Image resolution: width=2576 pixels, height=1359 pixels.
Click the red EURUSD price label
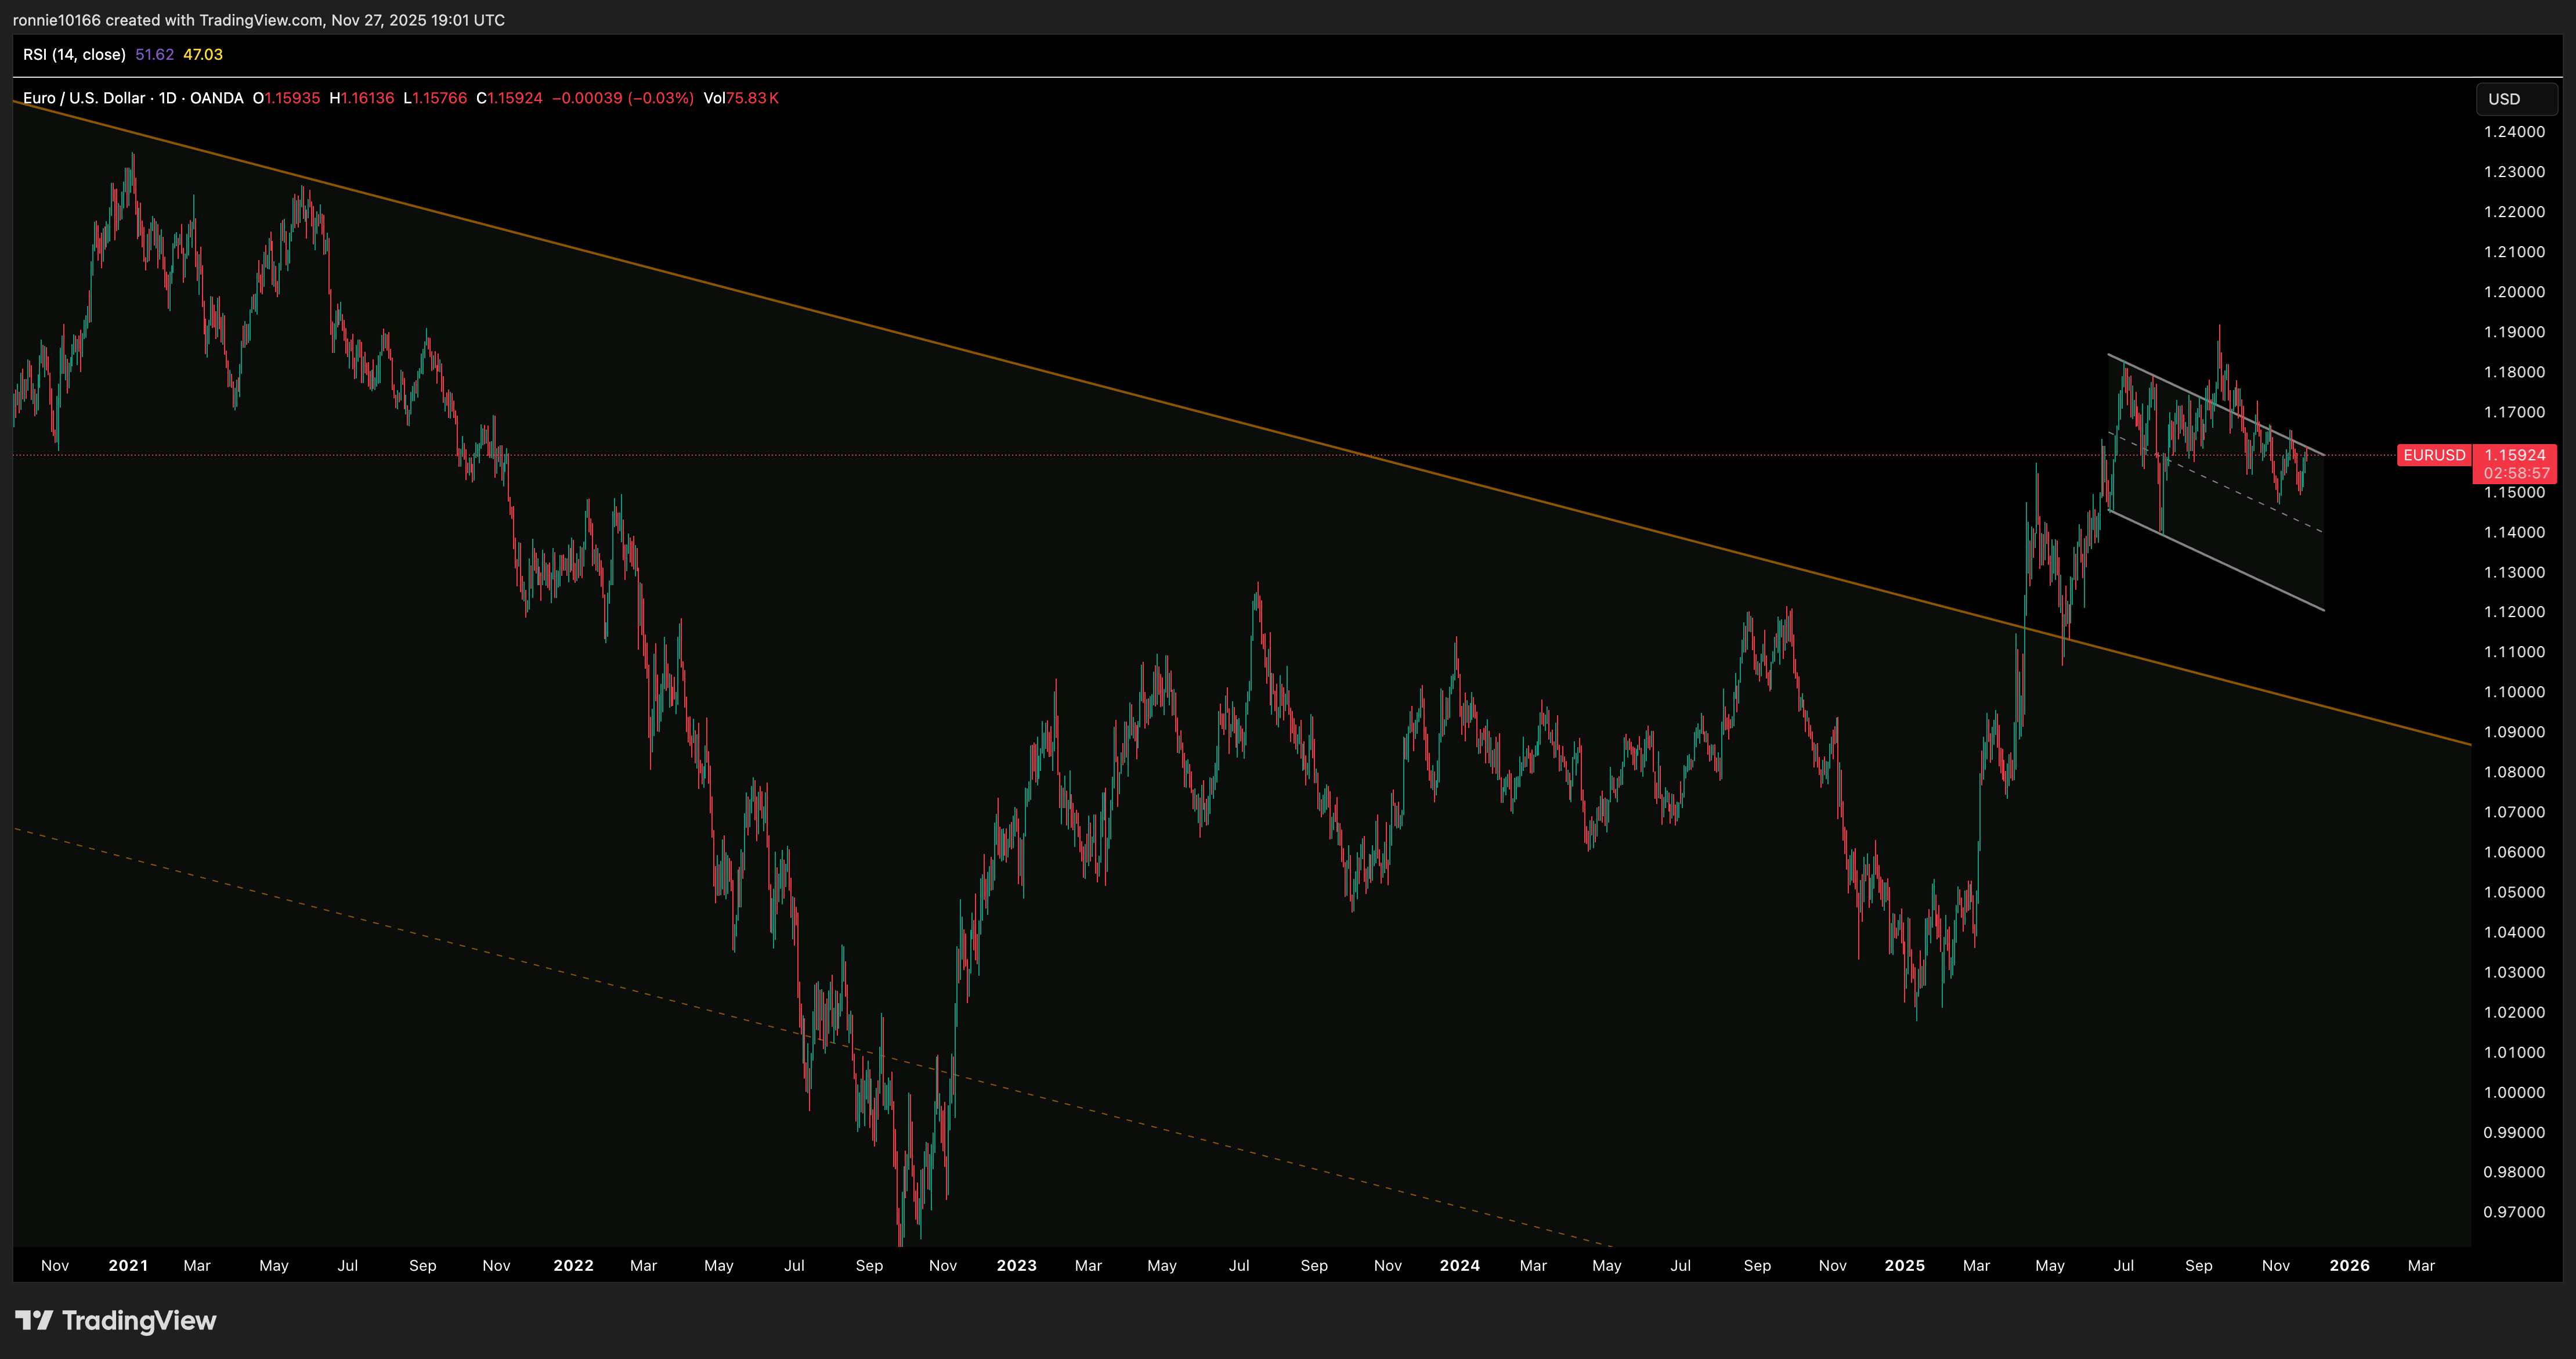point(2434,455)
